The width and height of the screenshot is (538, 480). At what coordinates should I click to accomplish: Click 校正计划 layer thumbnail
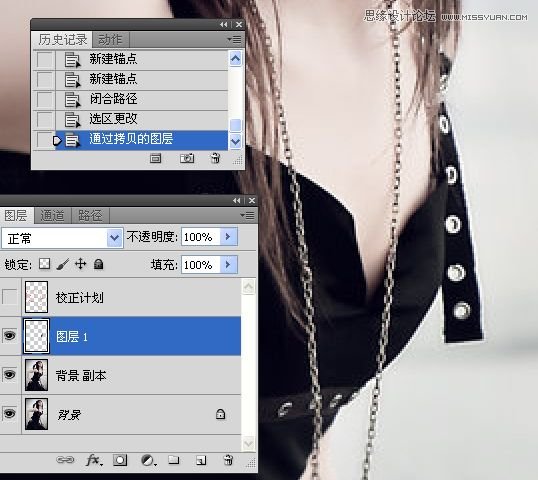(x=36, y=297)
